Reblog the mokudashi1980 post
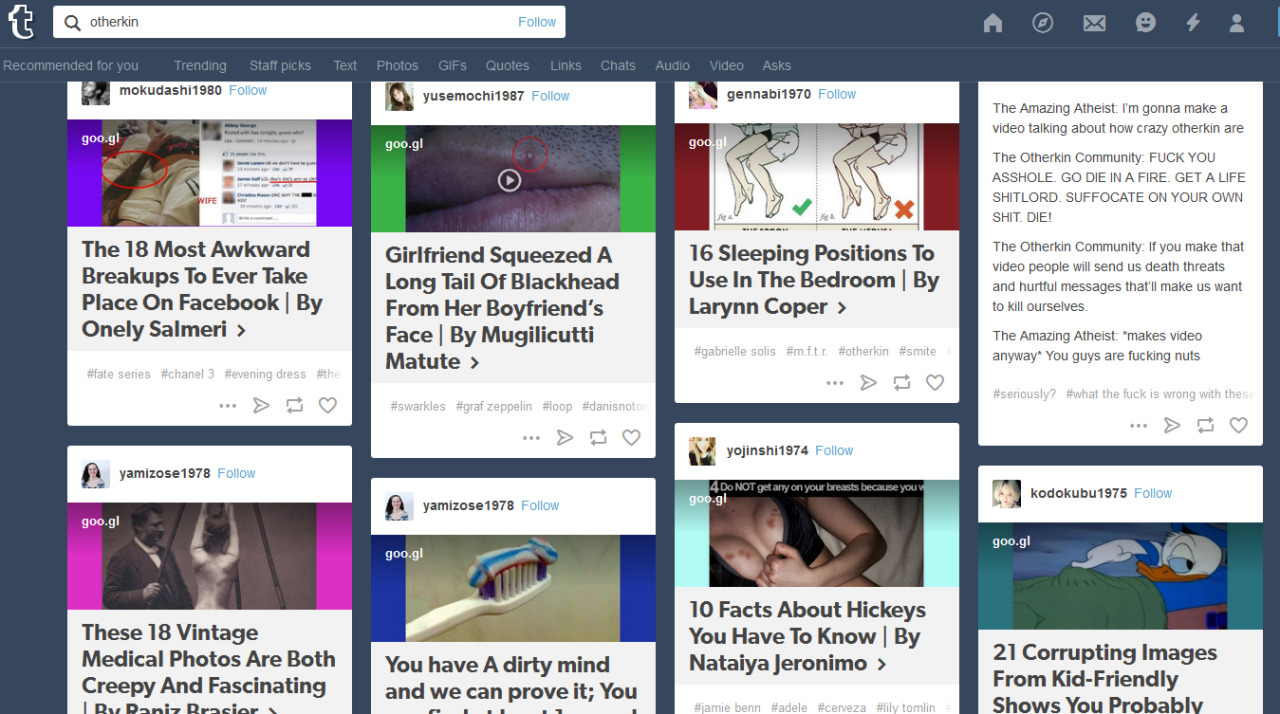 294,405
